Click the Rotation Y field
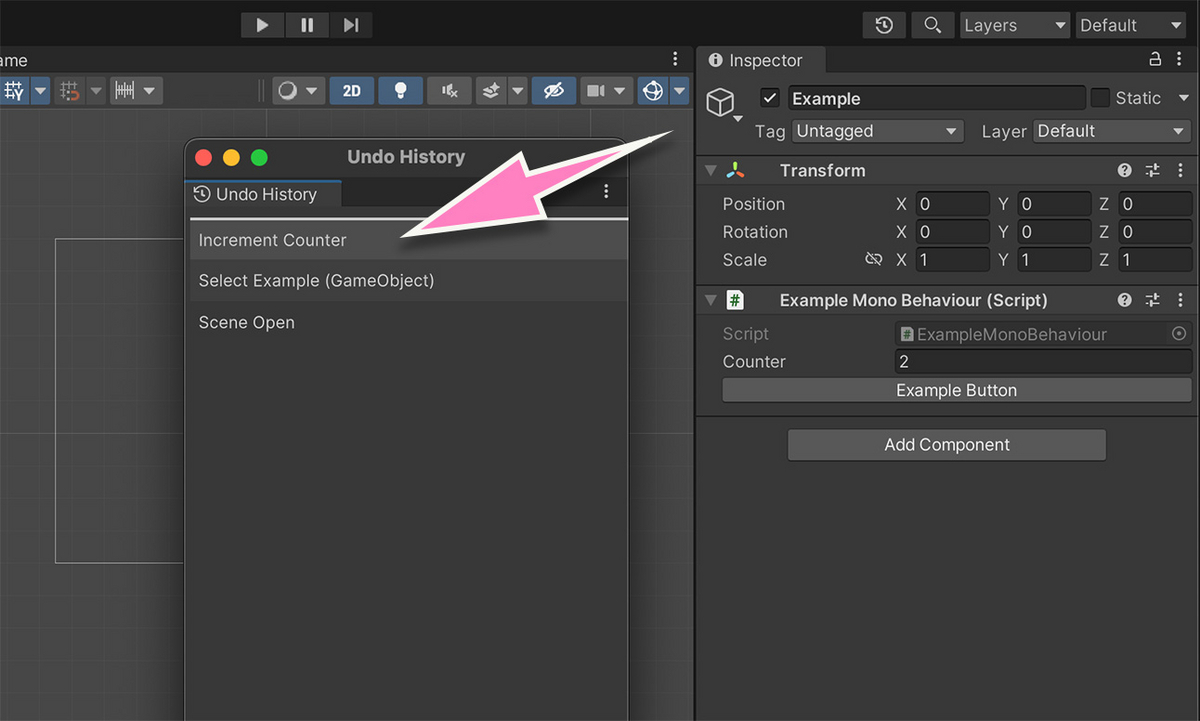The height and width of the screenshot is (721, 1200). click(1055, 232)
